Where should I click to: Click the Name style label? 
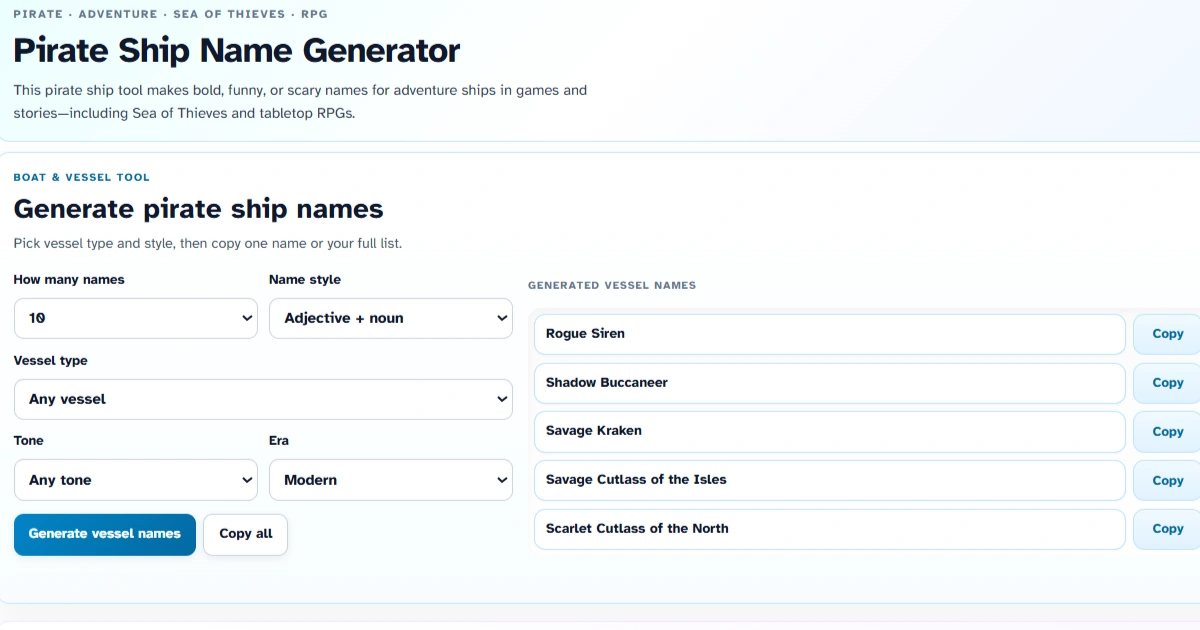pyautogui.click(x=305, y=280)
